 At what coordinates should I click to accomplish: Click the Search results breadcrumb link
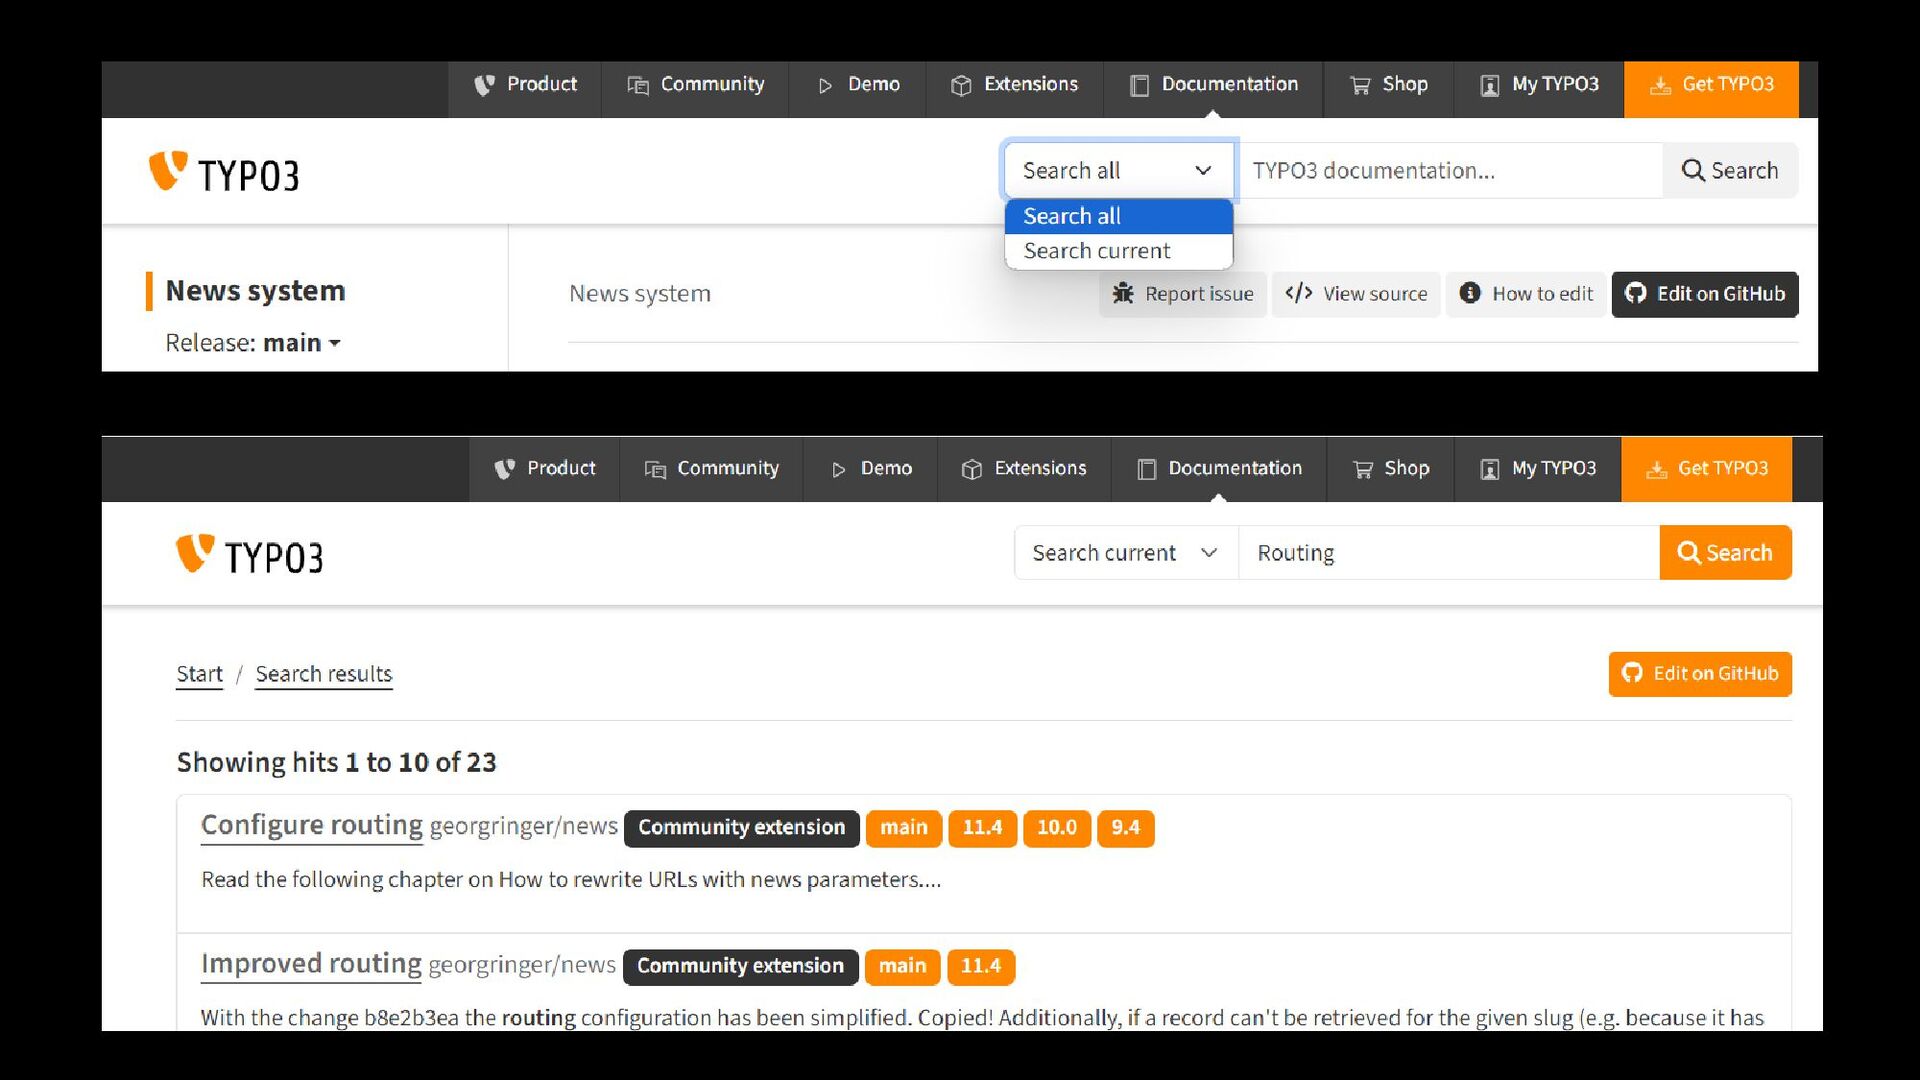[x=324, y=674]
